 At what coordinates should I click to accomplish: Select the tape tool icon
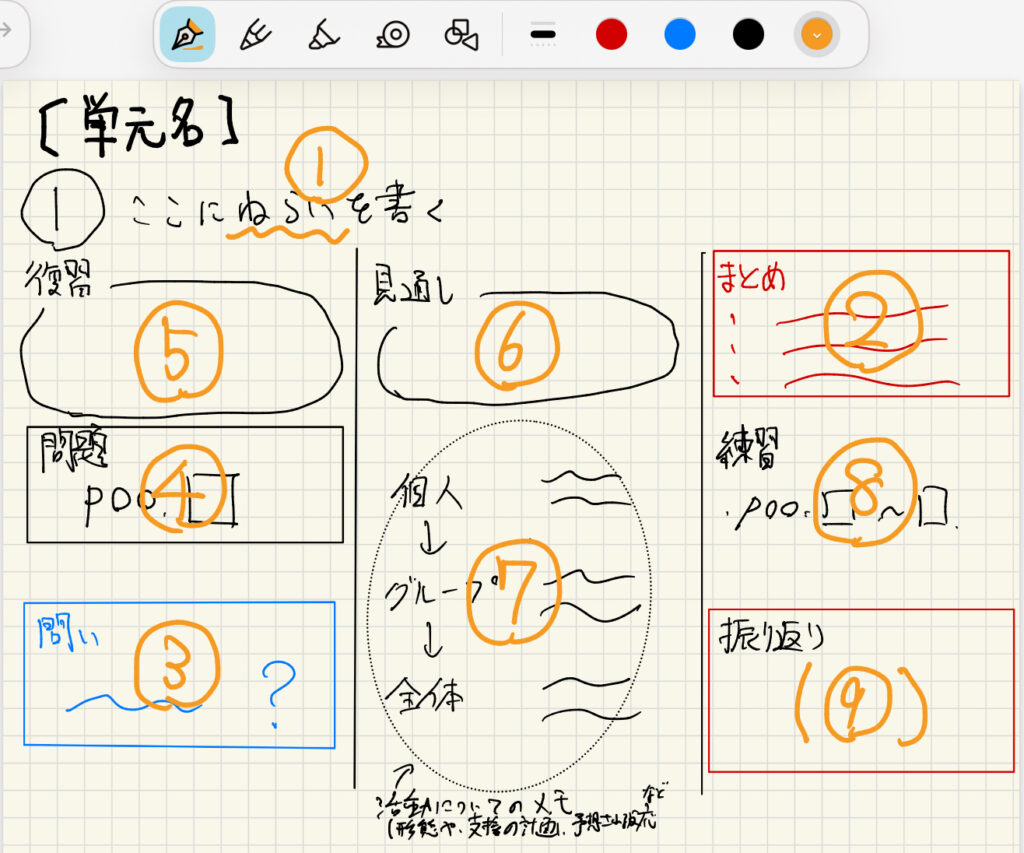(x=392, y=35)
